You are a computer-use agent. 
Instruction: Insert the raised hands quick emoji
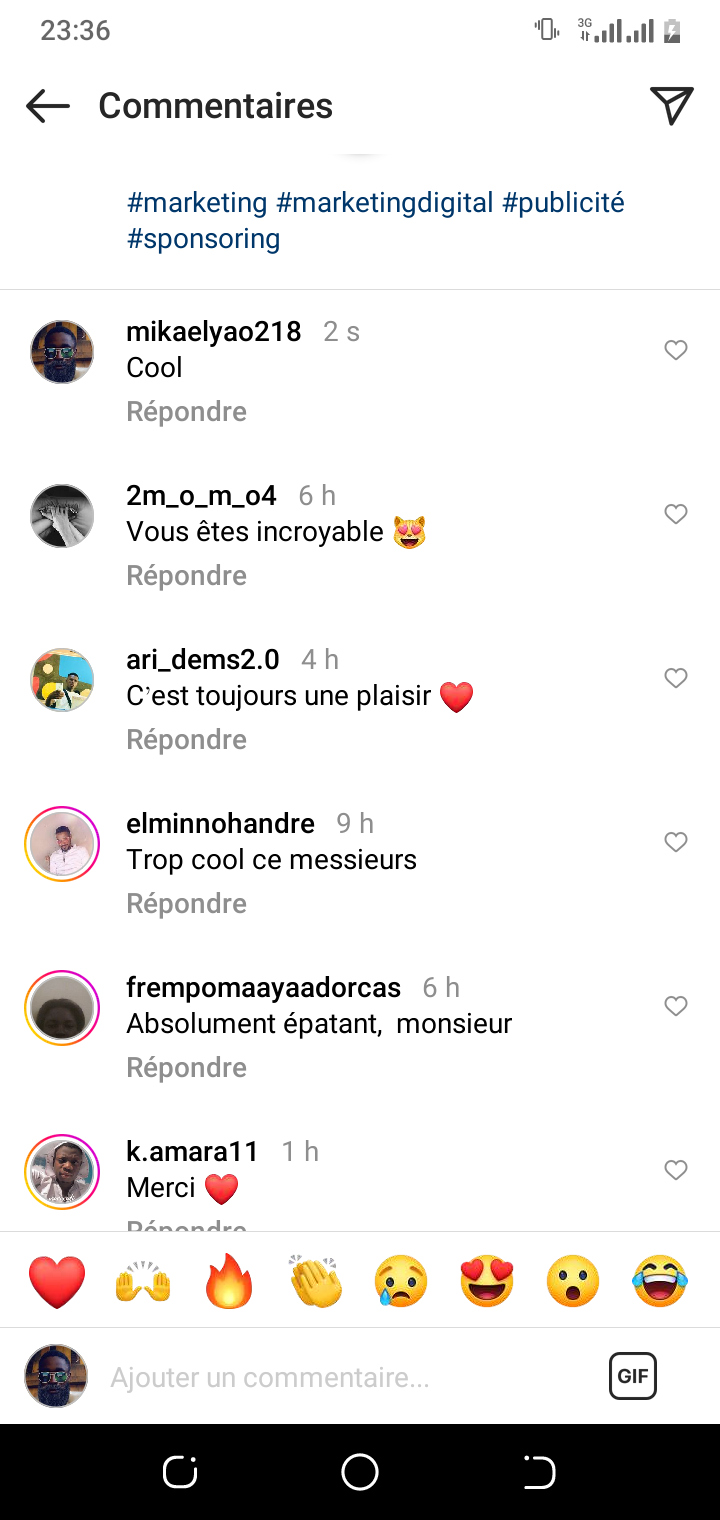144,1281
